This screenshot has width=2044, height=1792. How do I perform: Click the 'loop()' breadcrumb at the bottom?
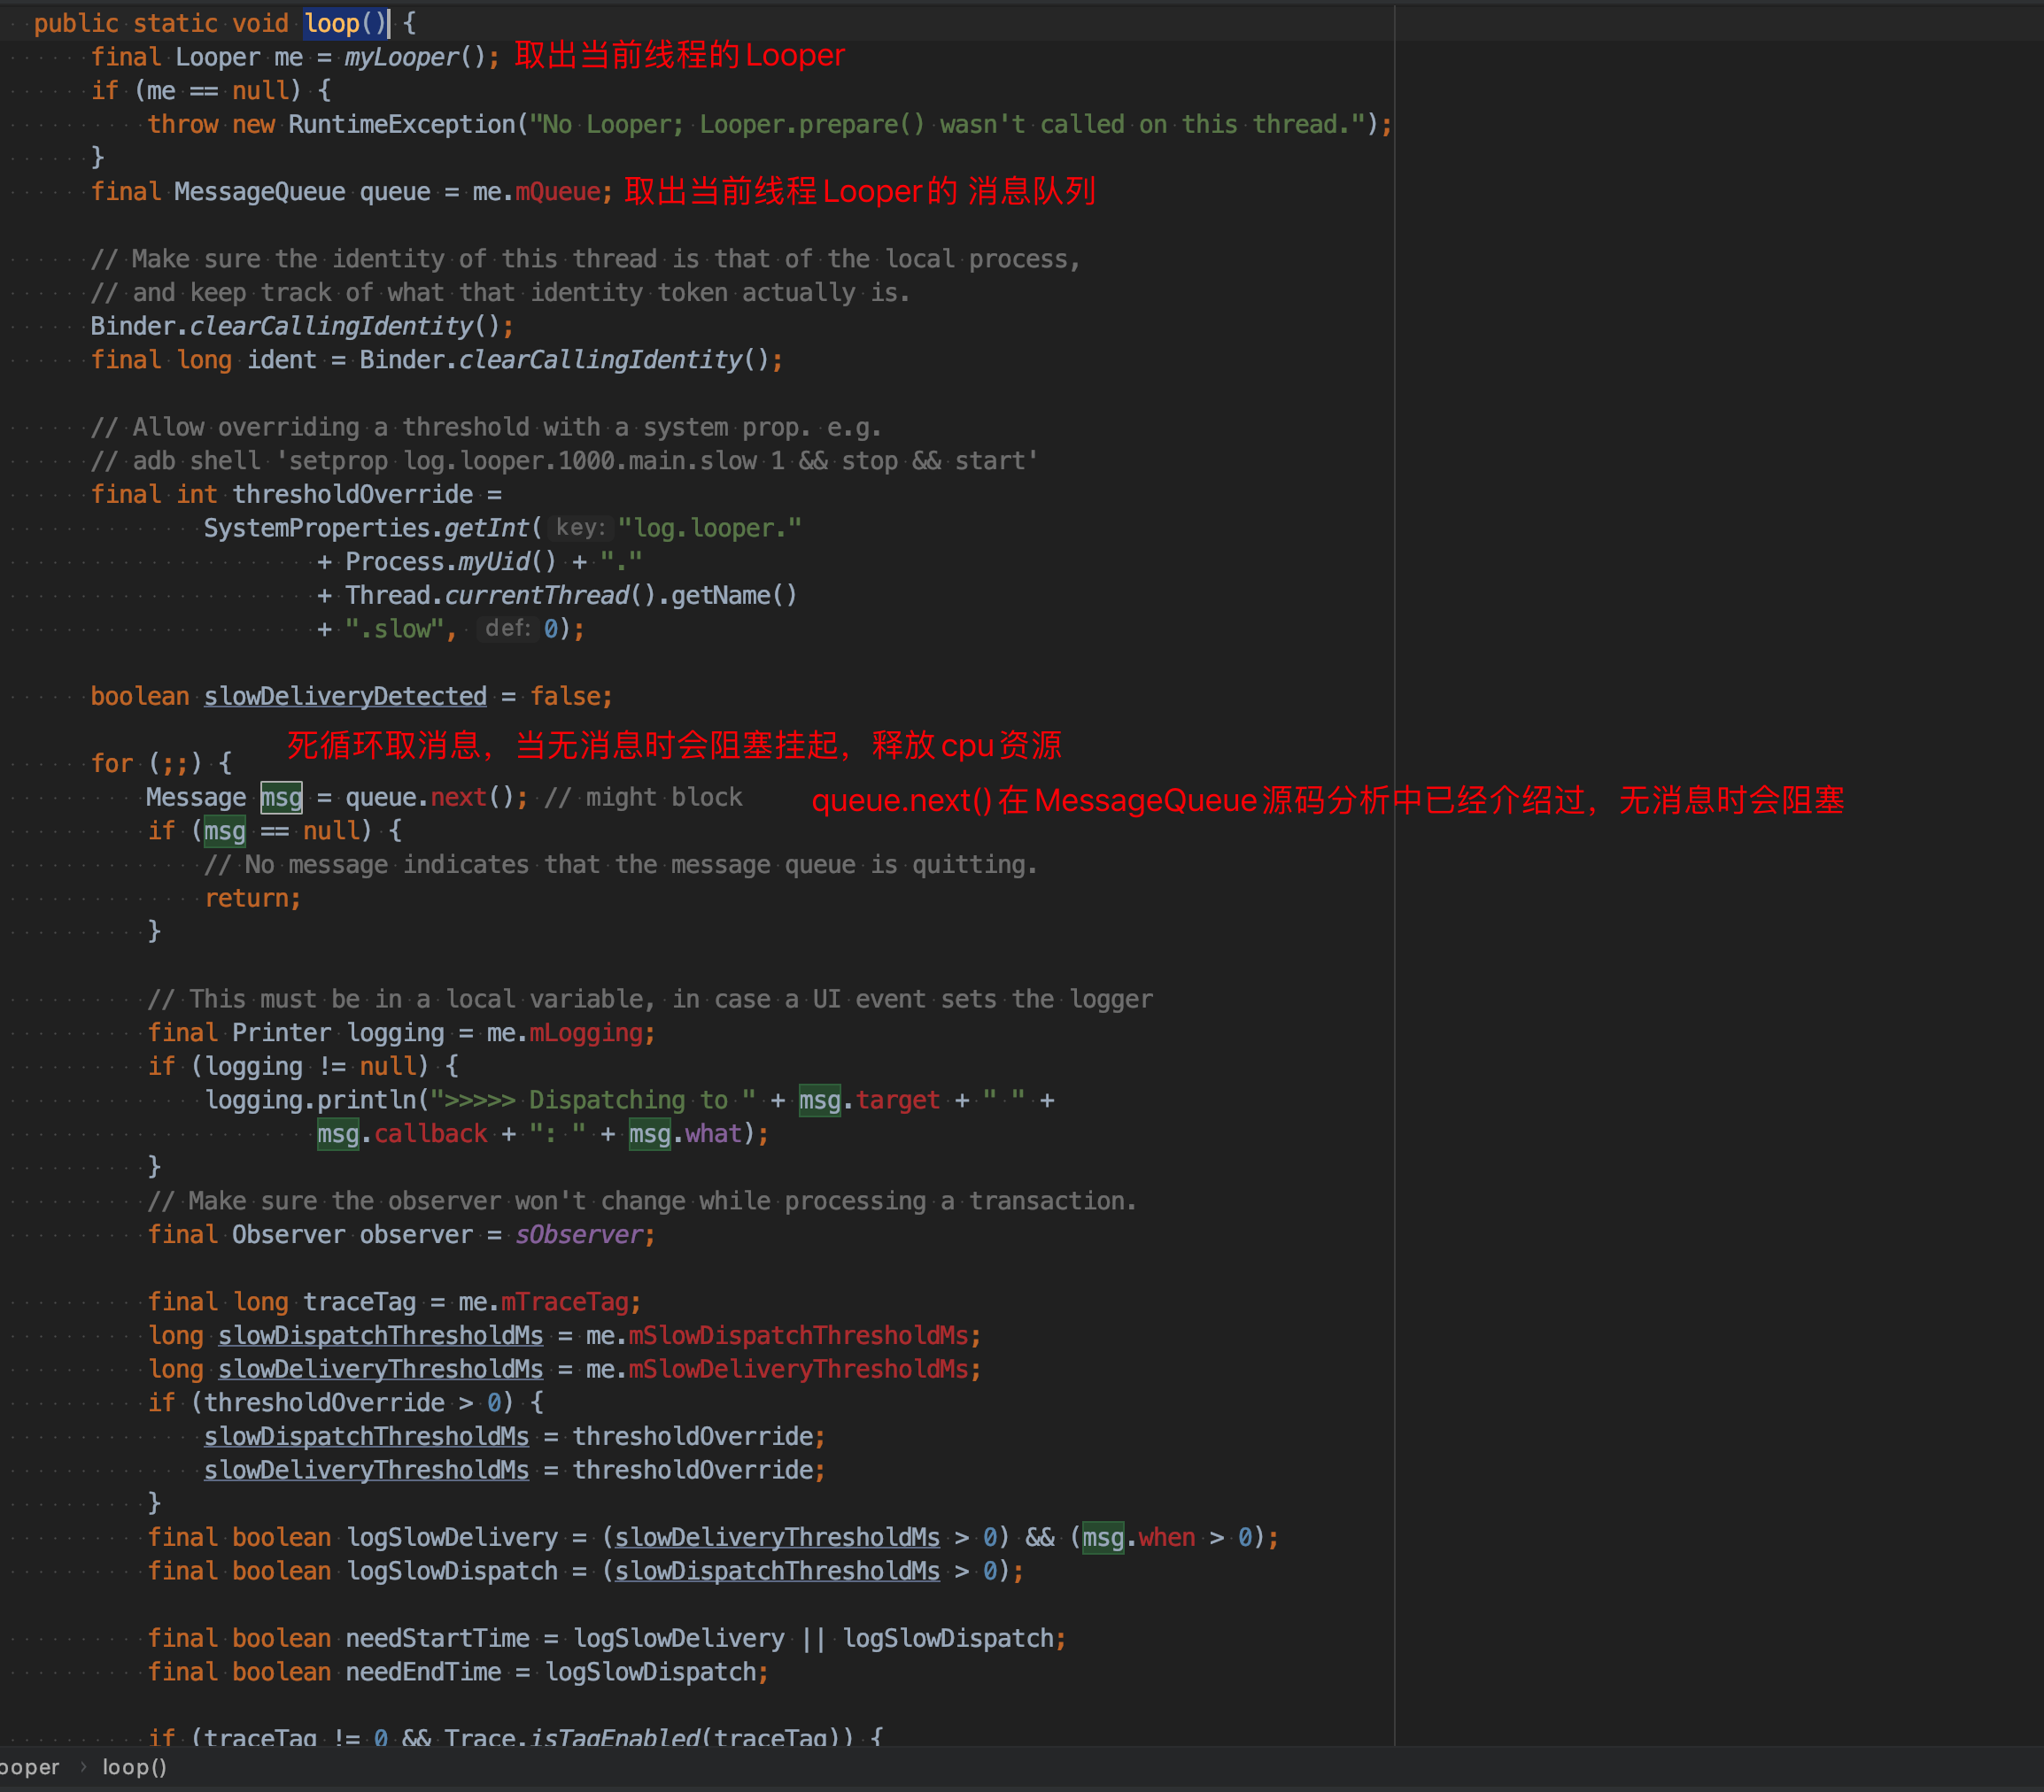coord(134,1767)
